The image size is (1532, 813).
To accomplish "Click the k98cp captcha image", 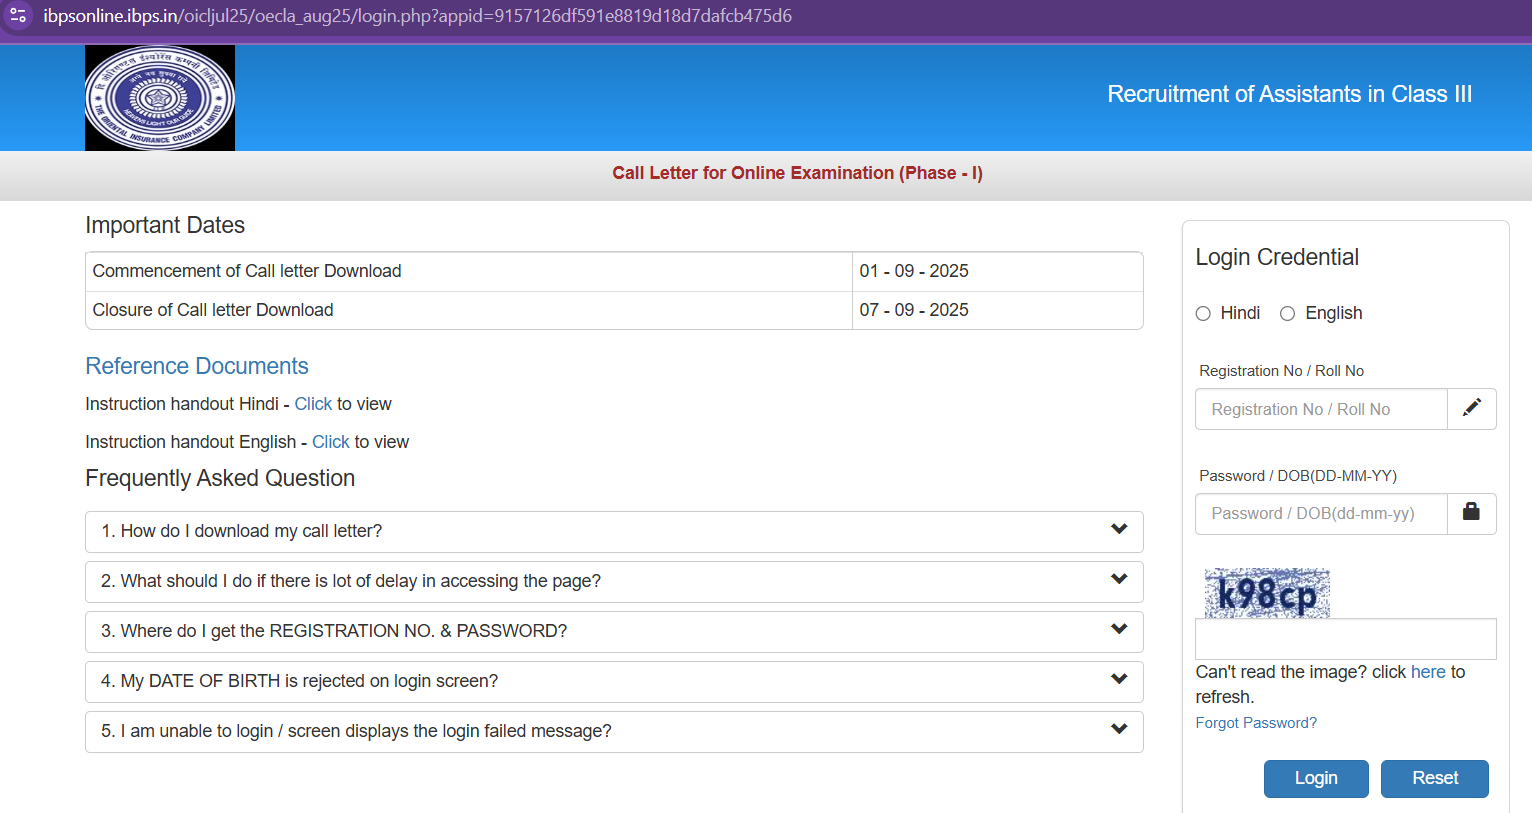I will [x=1266, y=592].
